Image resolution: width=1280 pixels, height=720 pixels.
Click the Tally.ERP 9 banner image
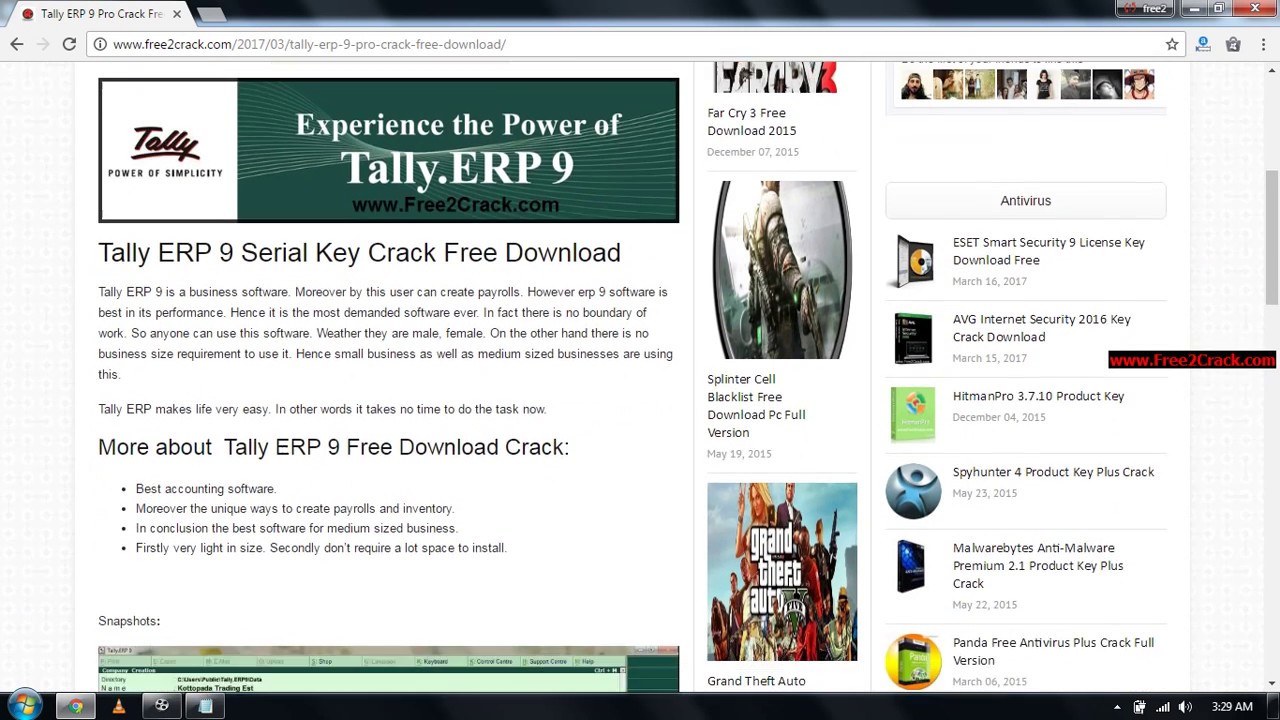point(388,150)
